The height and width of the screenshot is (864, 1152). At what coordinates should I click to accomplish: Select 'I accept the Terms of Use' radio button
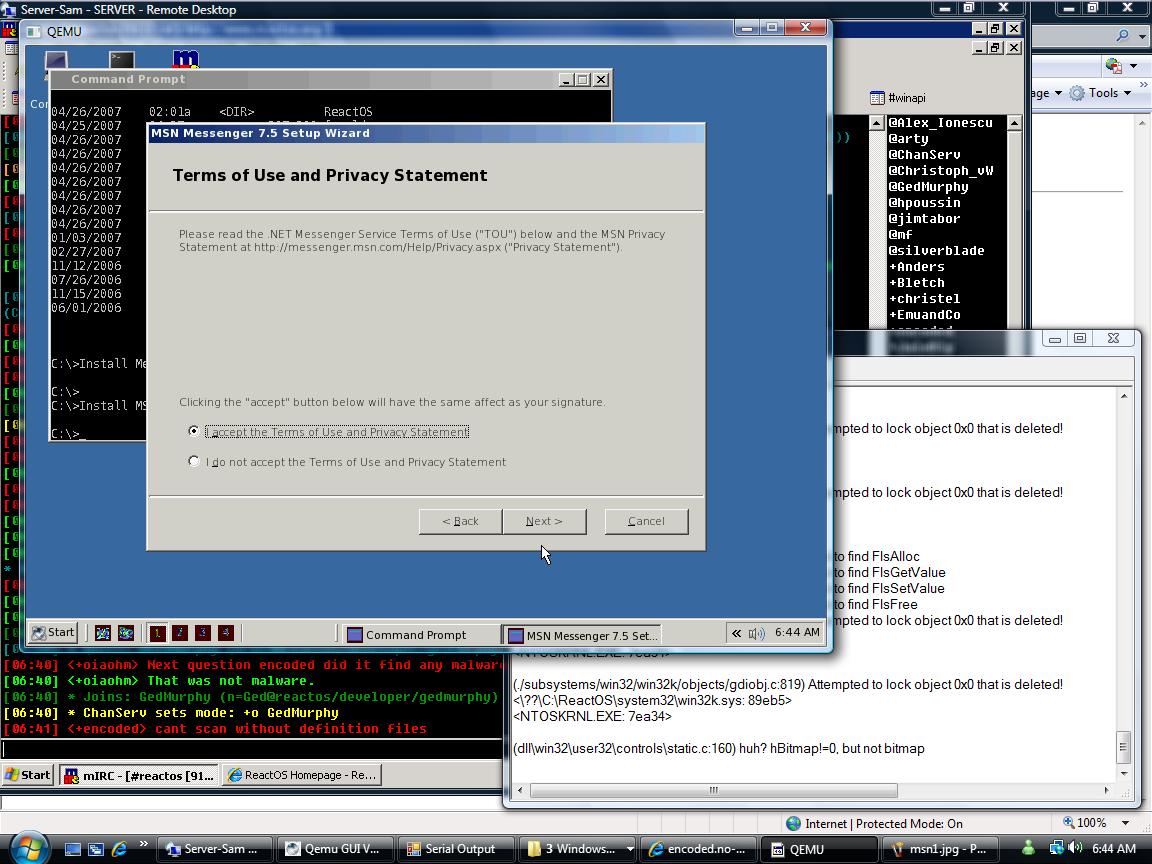194,431
